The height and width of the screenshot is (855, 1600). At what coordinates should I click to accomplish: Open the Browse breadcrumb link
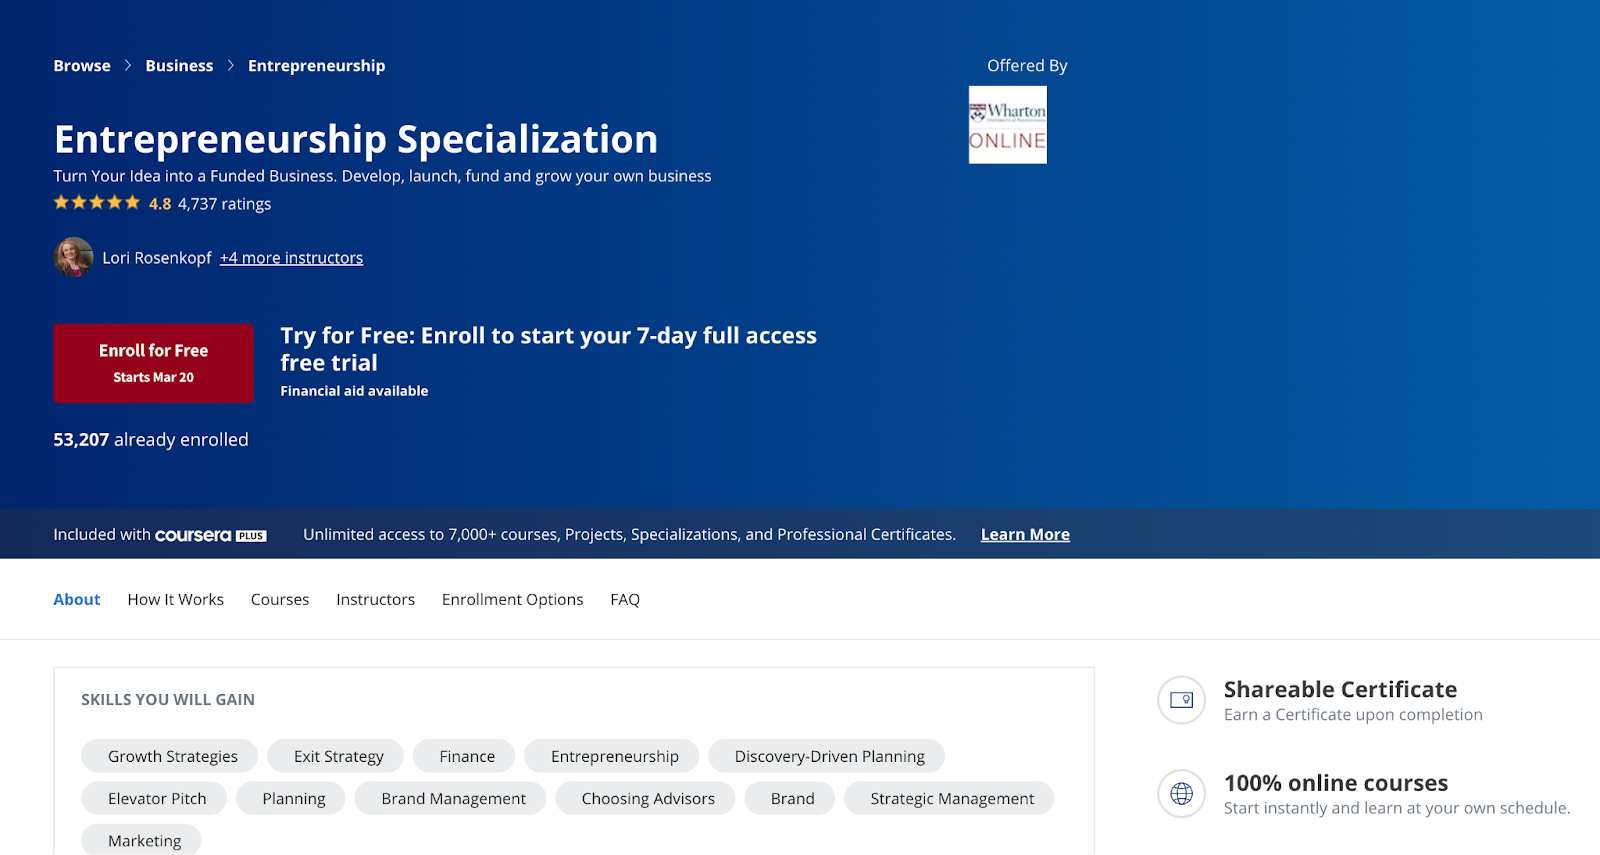(82, 66)
